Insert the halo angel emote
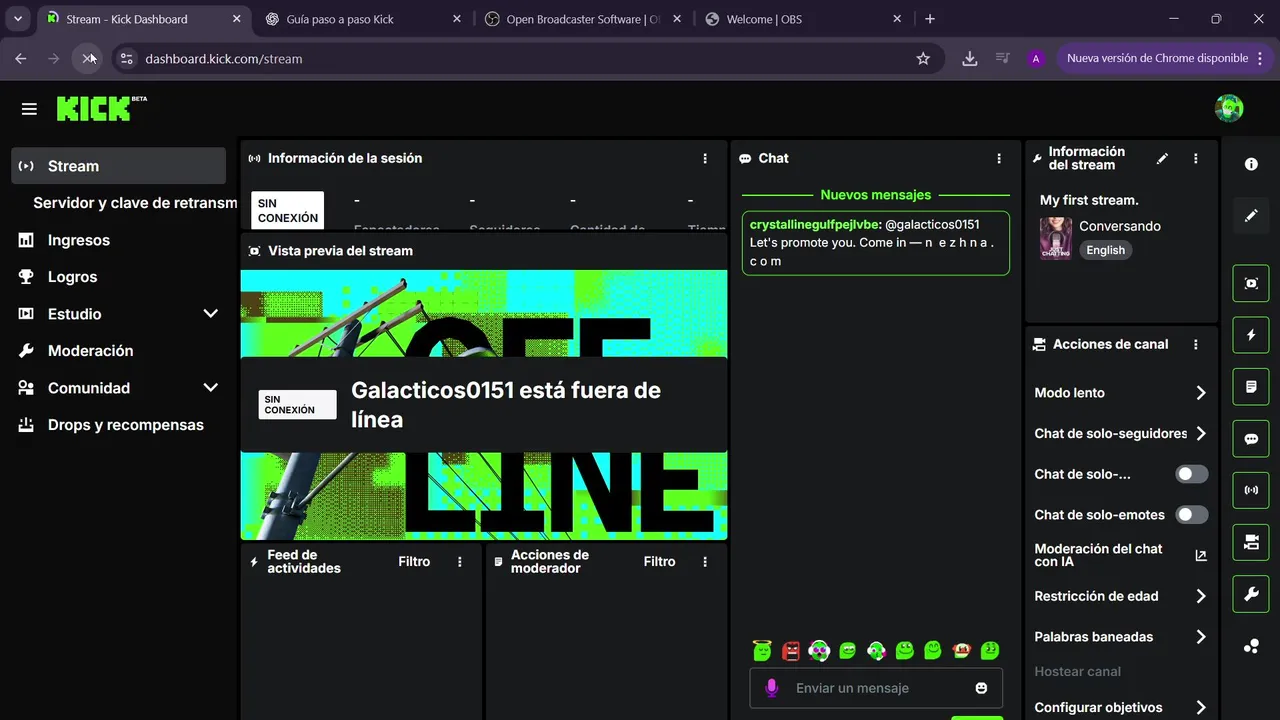Screen dimensions: 1280x720 [x=762, y=650]
